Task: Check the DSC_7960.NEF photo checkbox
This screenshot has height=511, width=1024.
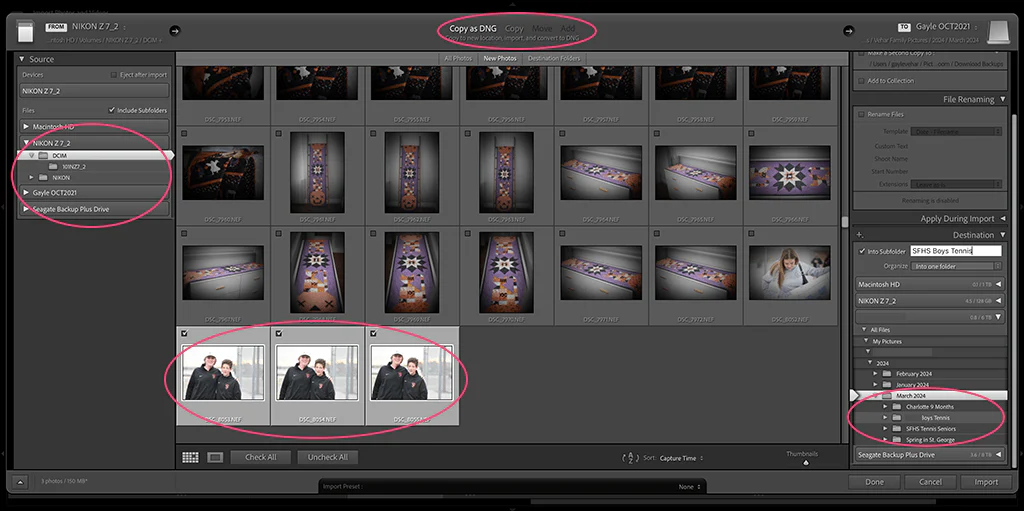Action: coord(184,133)
